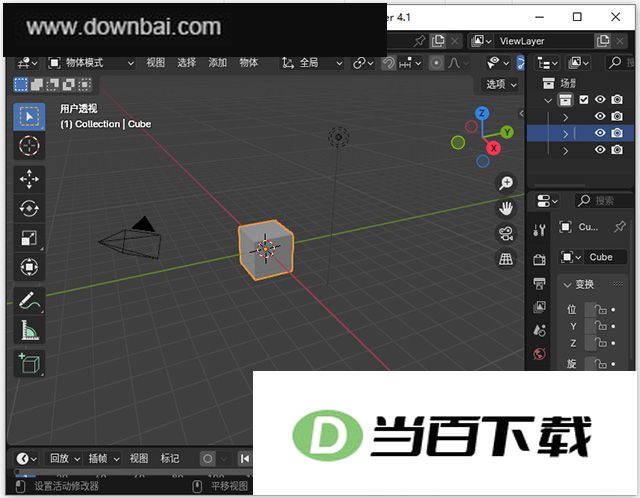The height and width of the screenshot is (498, 640).
Task: Open the 添加 add menu
Action: click(x=218, y=63)
